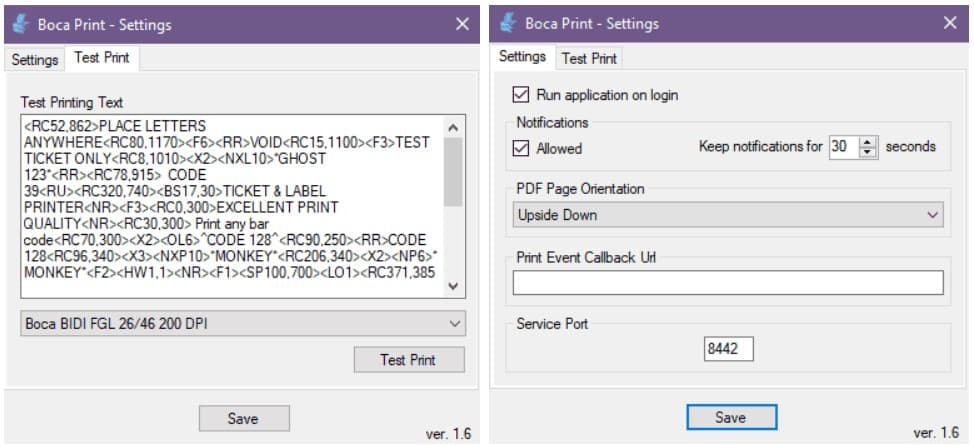Click Save in the left window
Screen dimensions: 974x446
244,418
